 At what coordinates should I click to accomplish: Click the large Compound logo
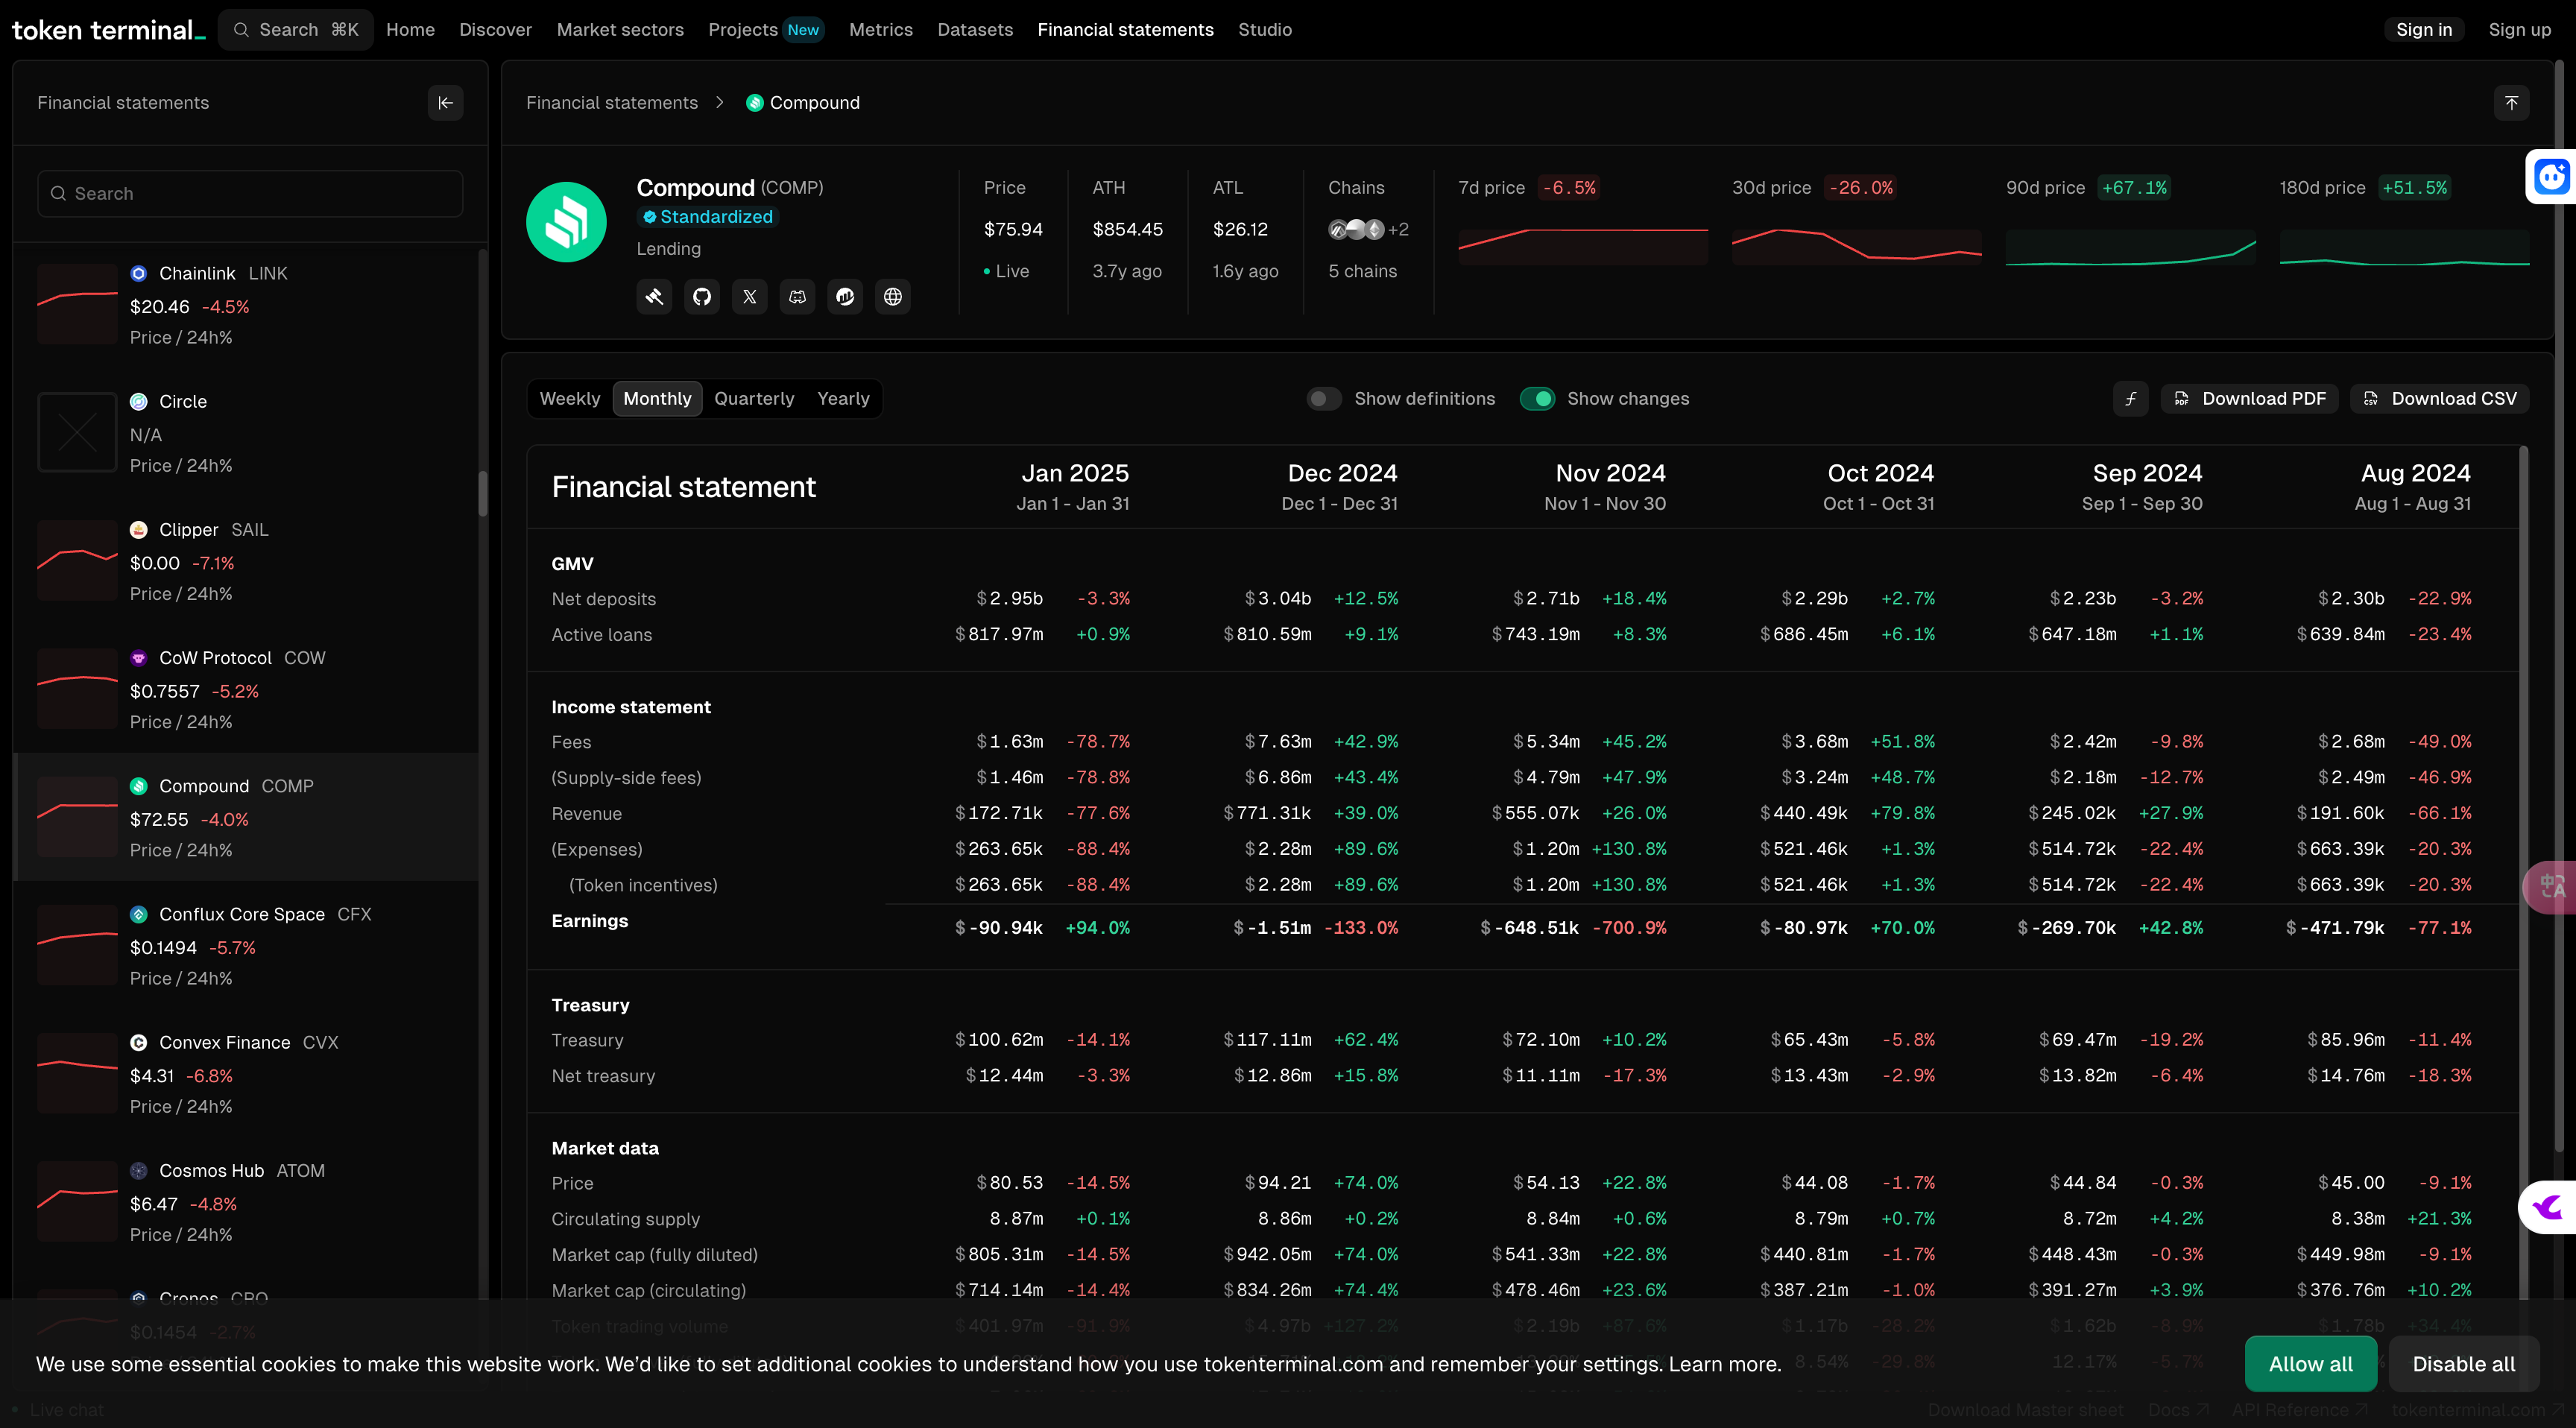[x=566, y=222]
